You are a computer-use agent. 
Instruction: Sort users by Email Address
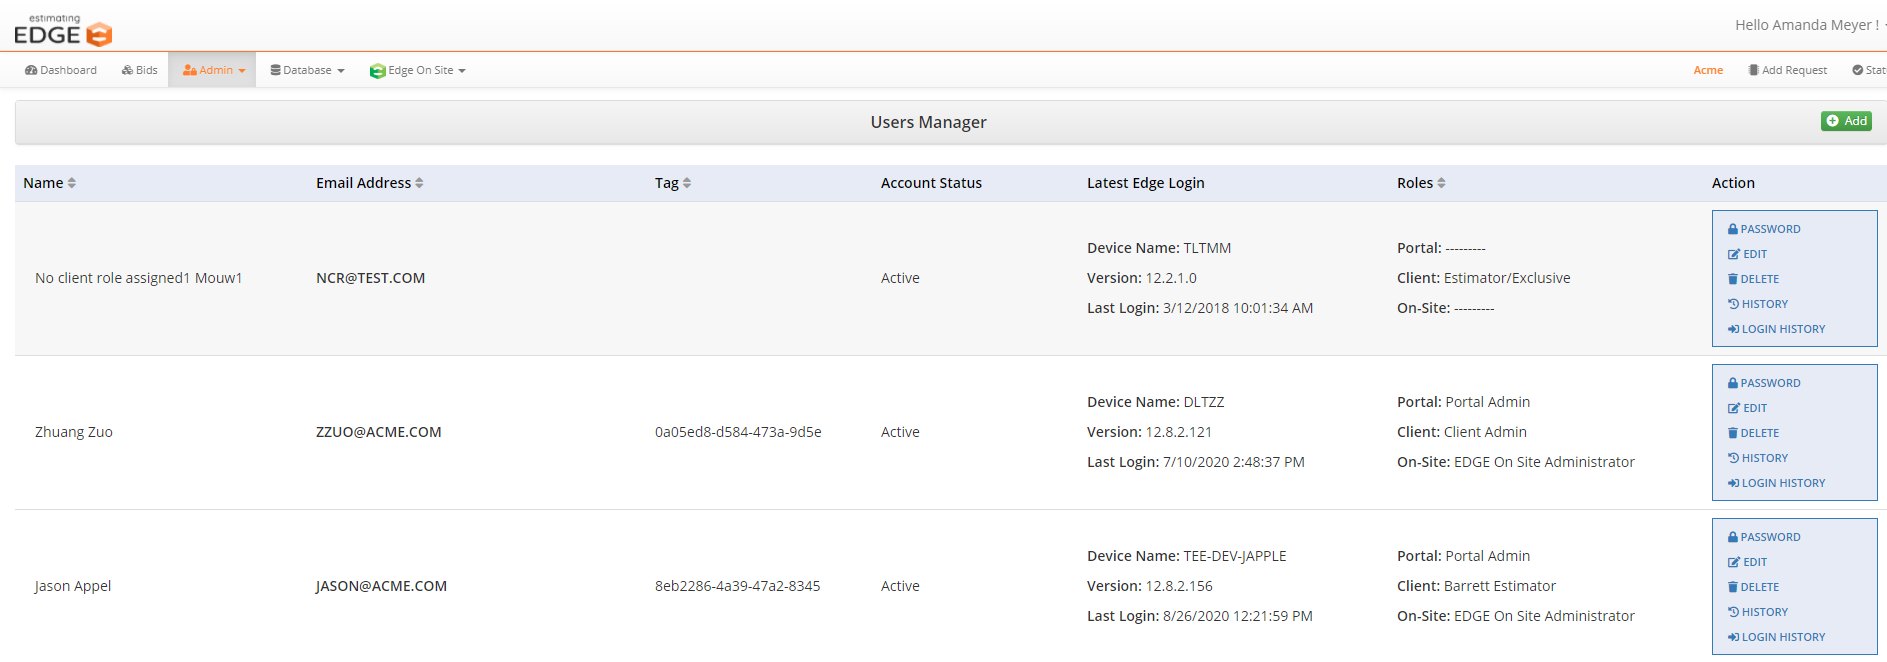click(x=370, y=183)
